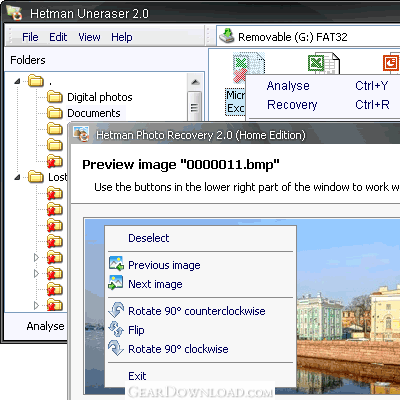This screenshot has height=400, width=400.
Task: Click the rotate clockwise icon
Action: coord(116,348)
